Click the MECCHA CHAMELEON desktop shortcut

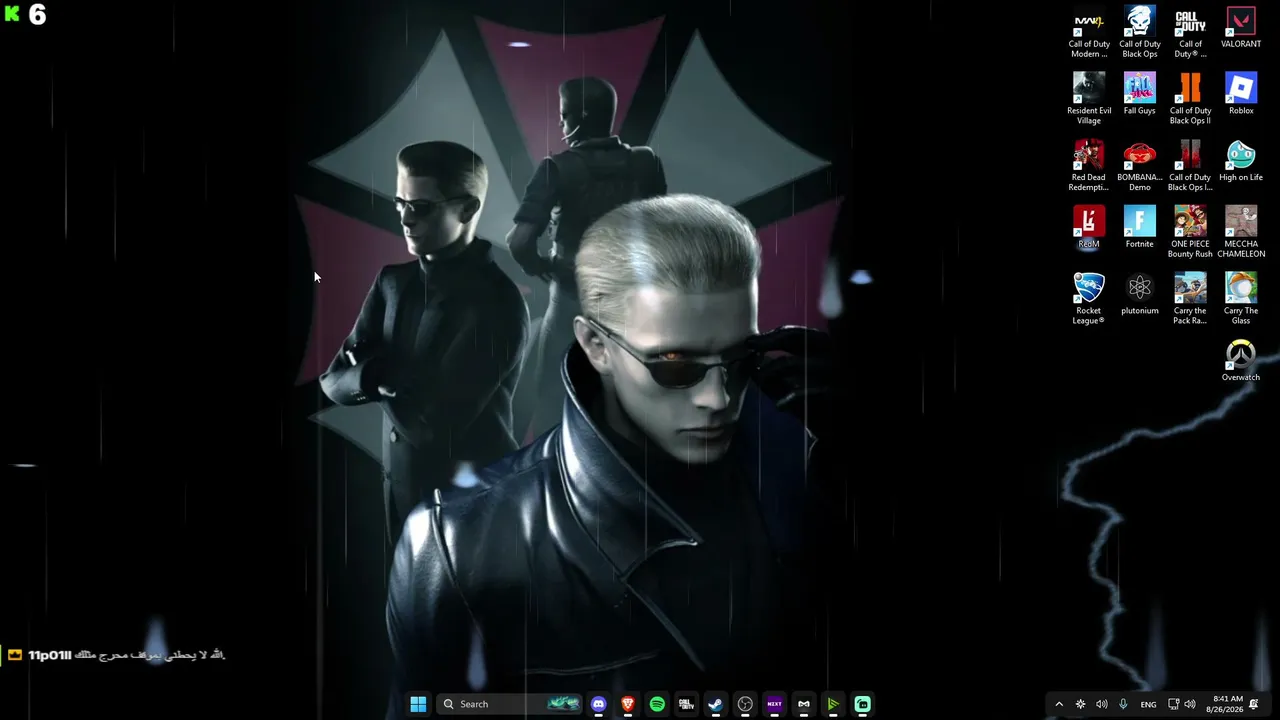(1241, 233)
